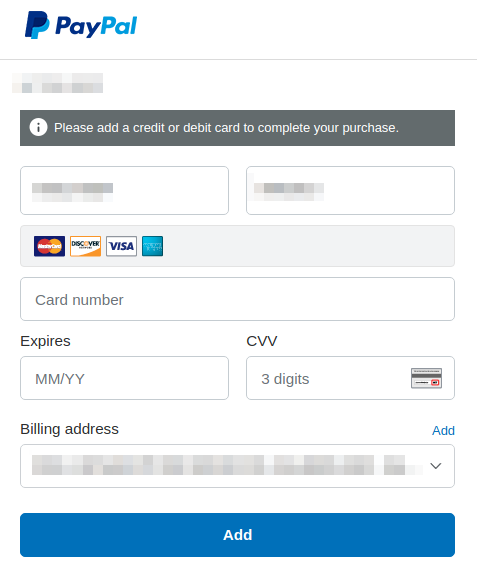Select the Visa card icon
Image resolution: width=477 pixels, height=578 pixels.
[122, 246]
